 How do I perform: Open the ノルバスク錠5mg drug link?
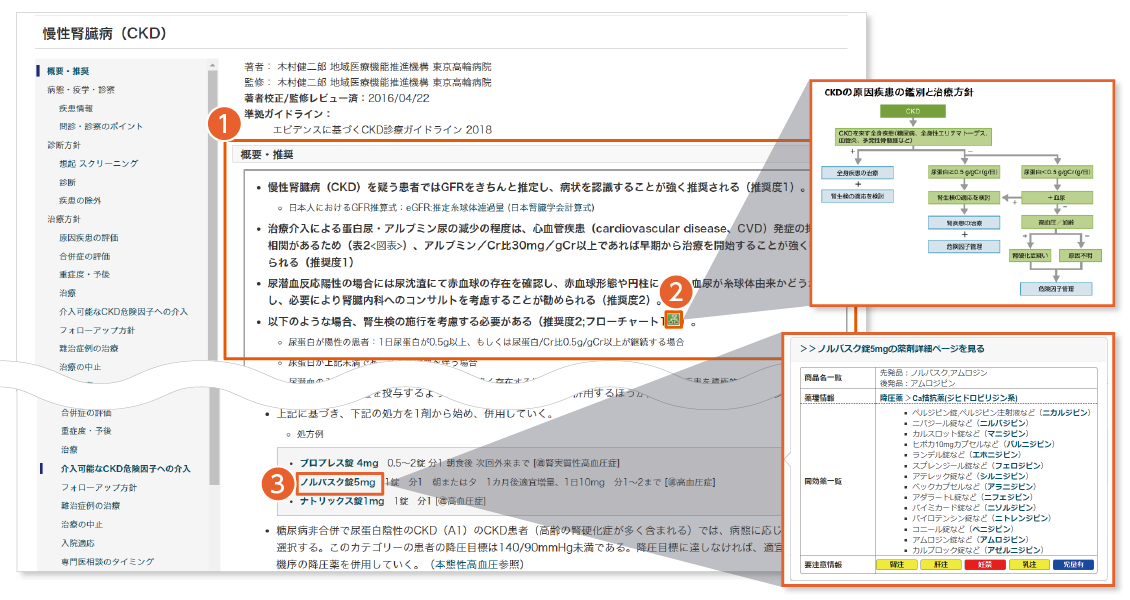click(x=338, y=482)
